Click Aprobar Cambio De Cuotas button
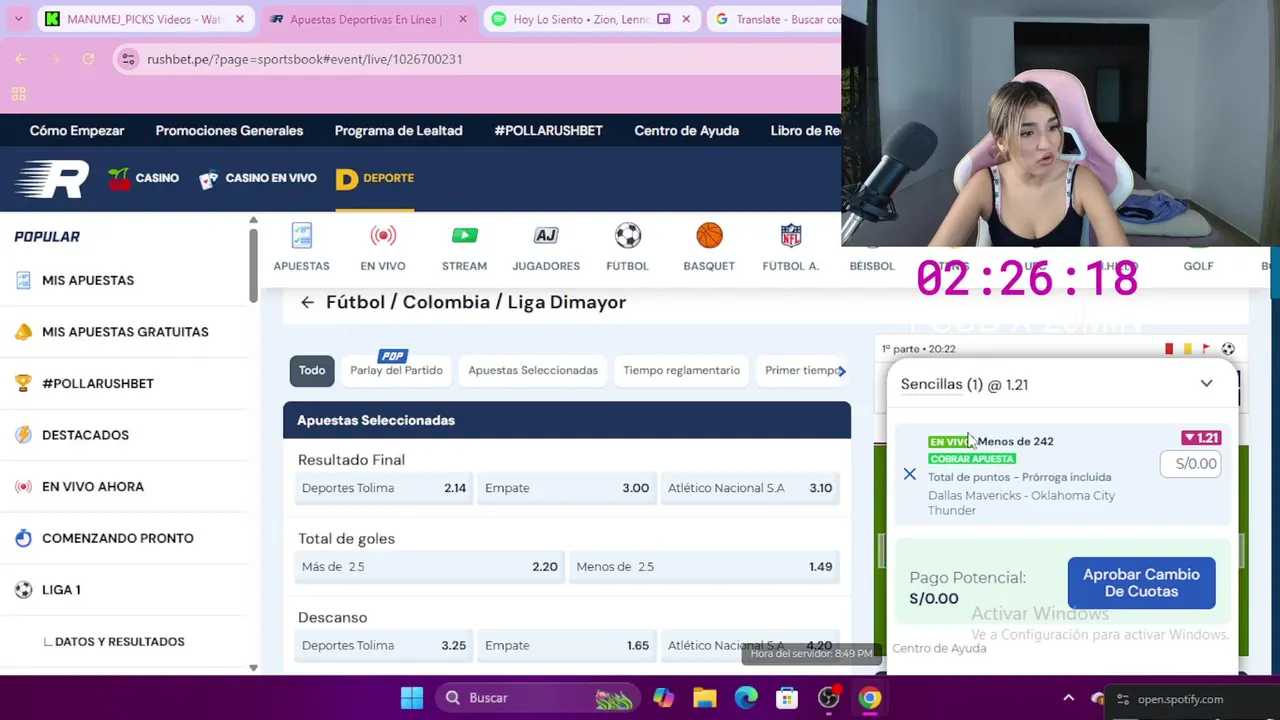The height and width of the screenshot is (720, 1280). click(x=1141, y=583)
